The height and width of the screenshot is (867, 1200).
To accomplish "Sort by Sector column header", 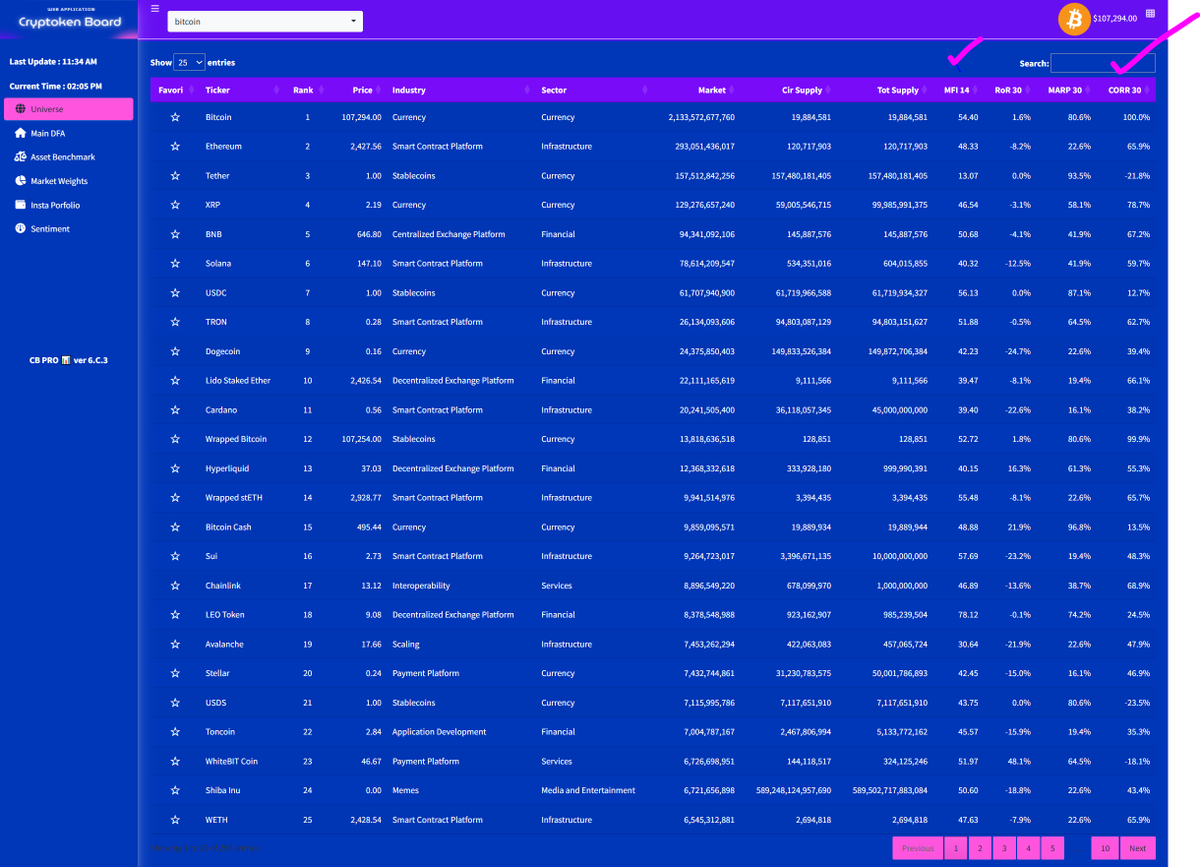I will point(594,90).
